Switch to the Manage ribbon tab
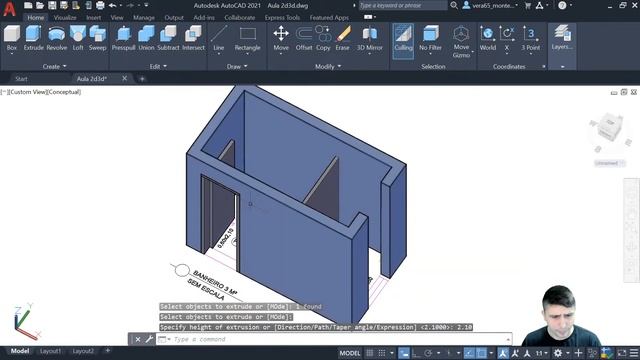Image resolution: width=640 pixels, height=360 pixels. (144, 18)
